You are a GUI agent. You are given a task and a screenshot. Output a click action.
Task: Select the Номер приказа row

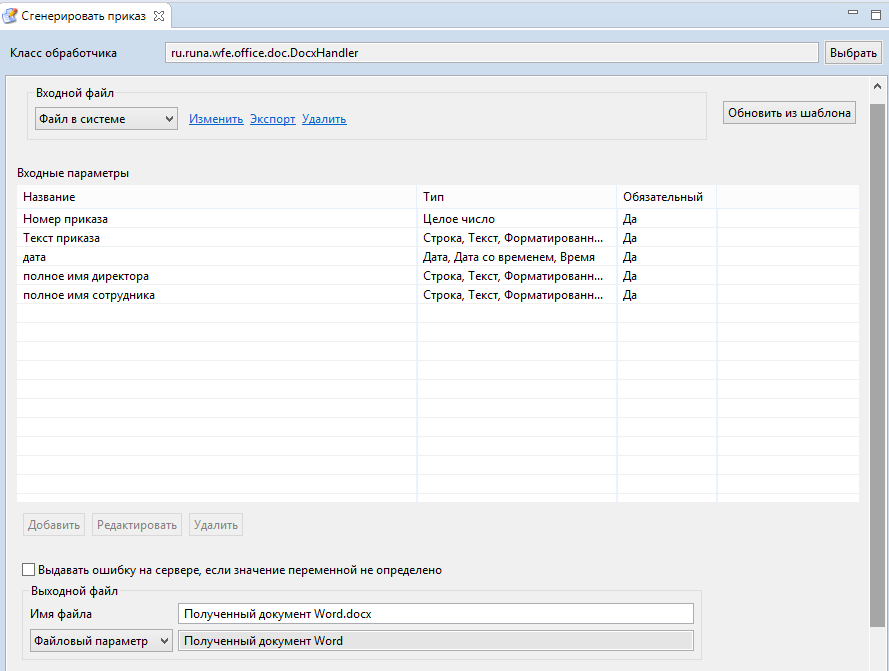438,219
